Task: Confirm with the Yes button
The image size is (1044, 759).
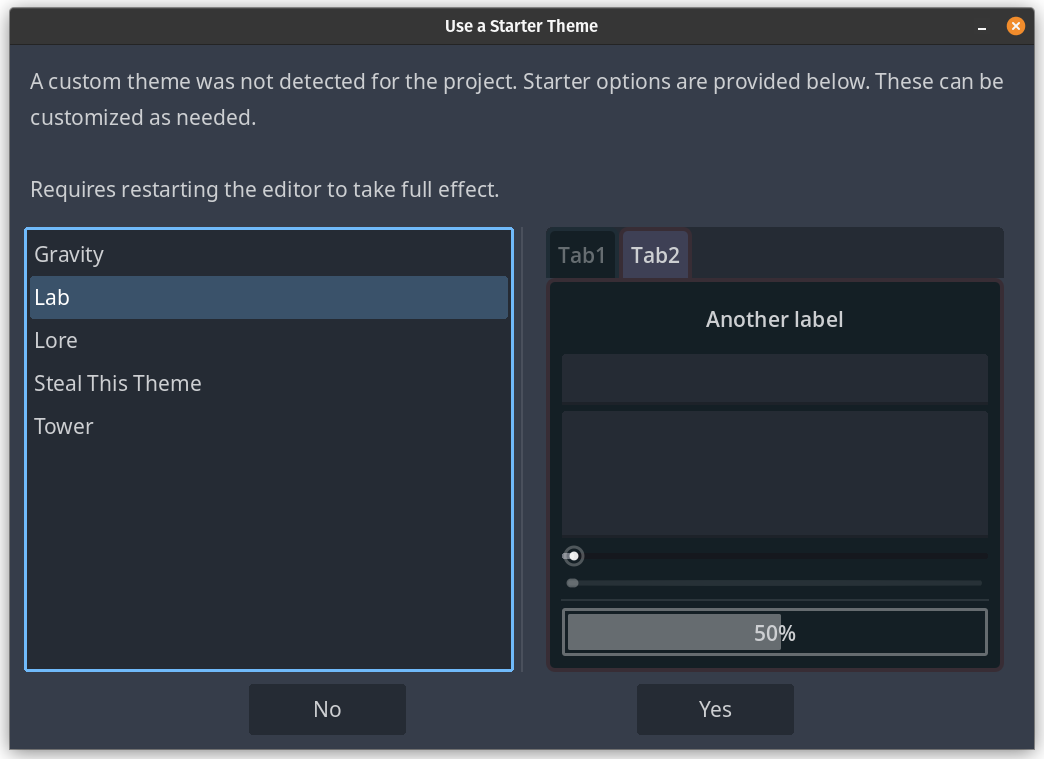Action: pyautogui.click(x=715, y=709)
